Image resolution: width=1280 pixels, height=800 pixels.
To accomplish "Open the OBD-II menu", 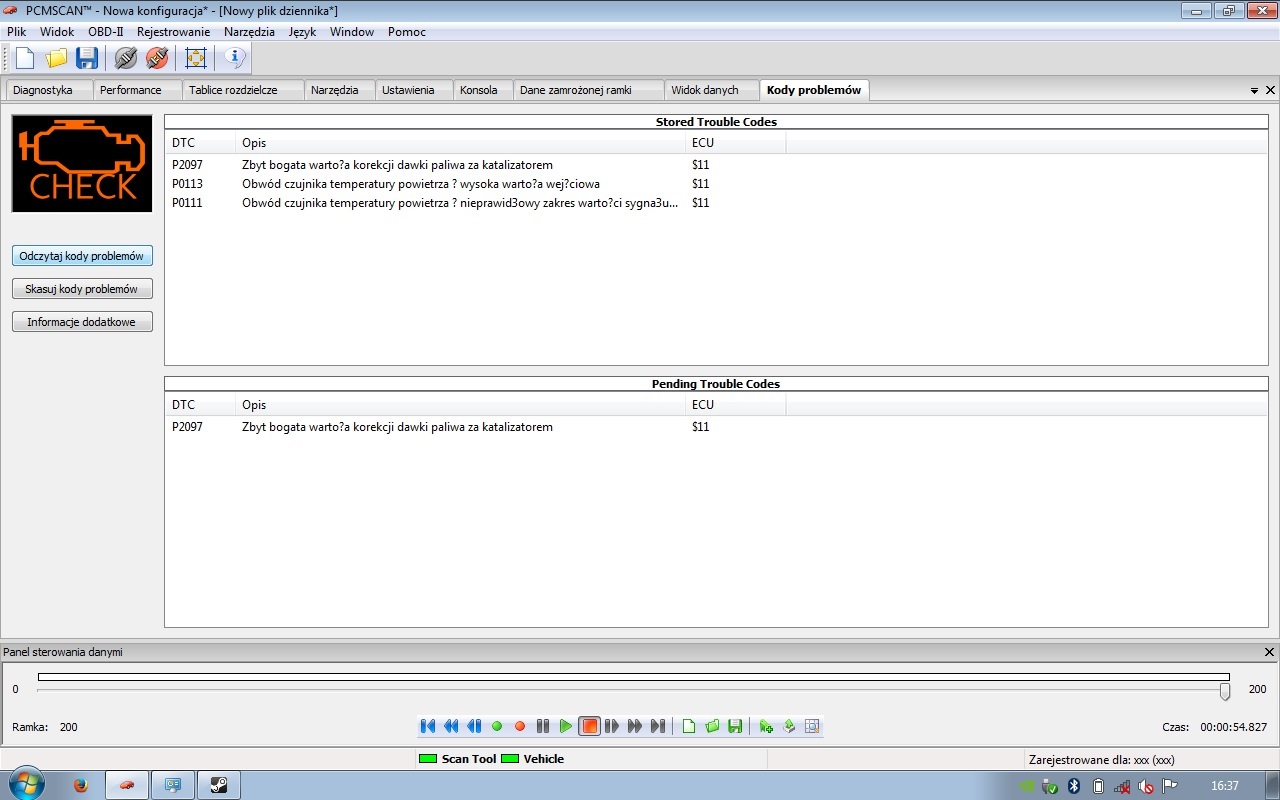I will point(105,32).
